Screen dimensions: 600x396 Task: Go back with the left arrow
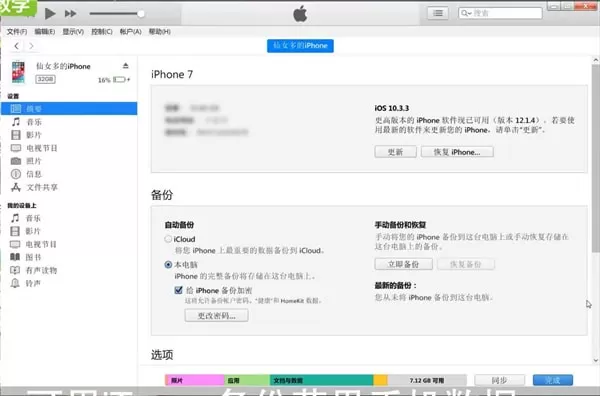pyautogui.click(x=16, y=46)
